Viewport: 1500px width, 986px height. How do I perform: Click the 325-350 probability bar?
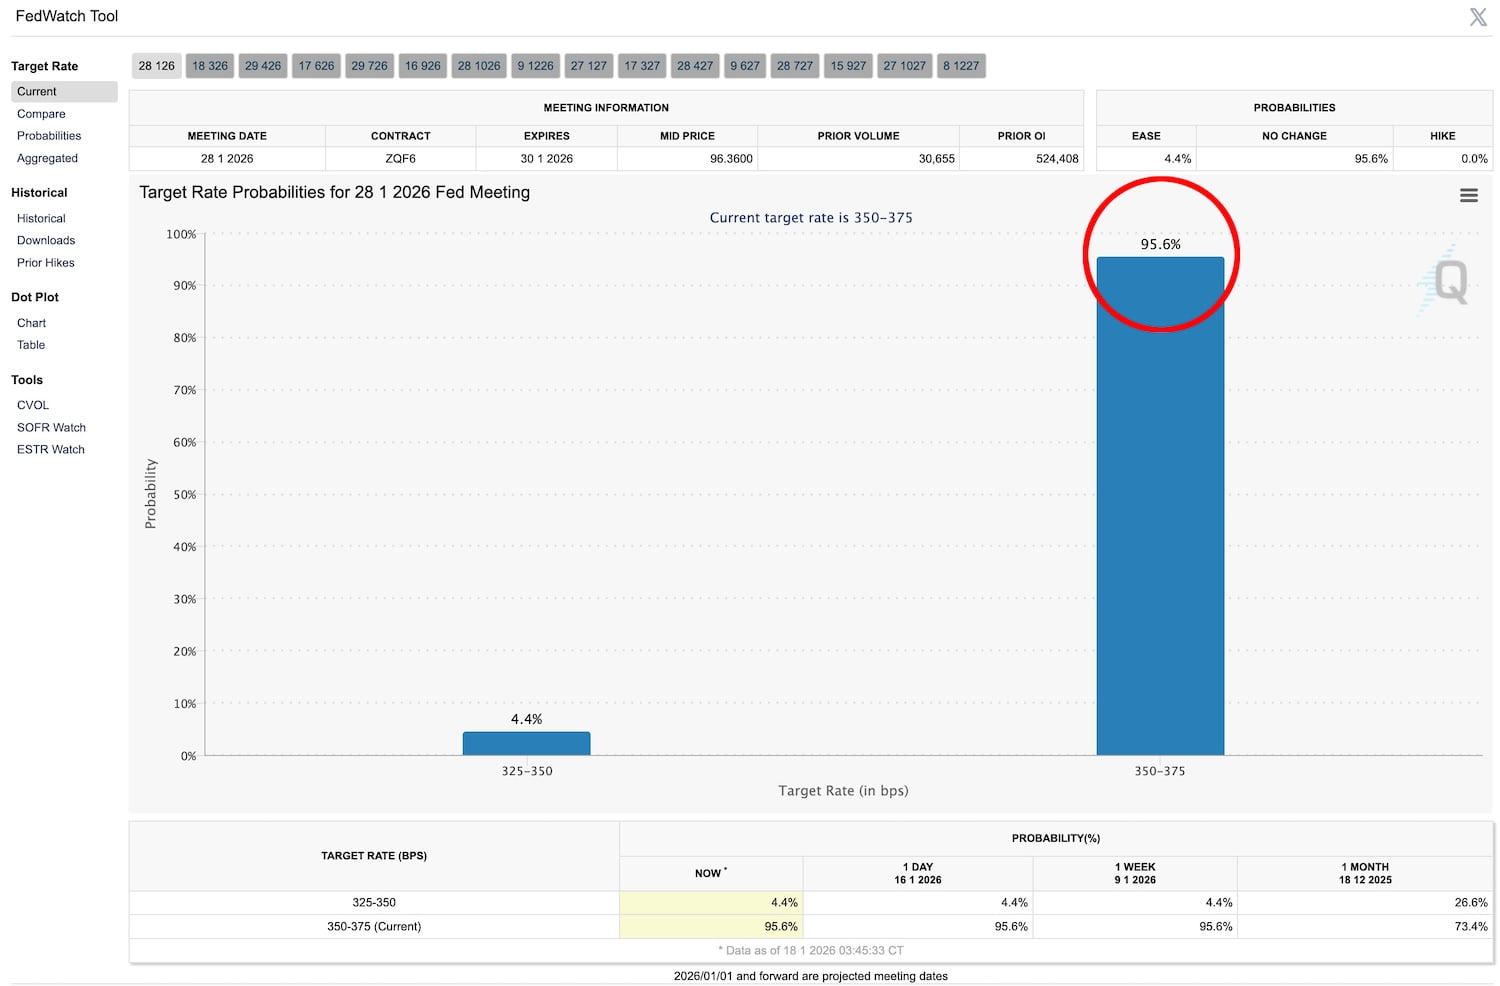(x=526, y=743)
